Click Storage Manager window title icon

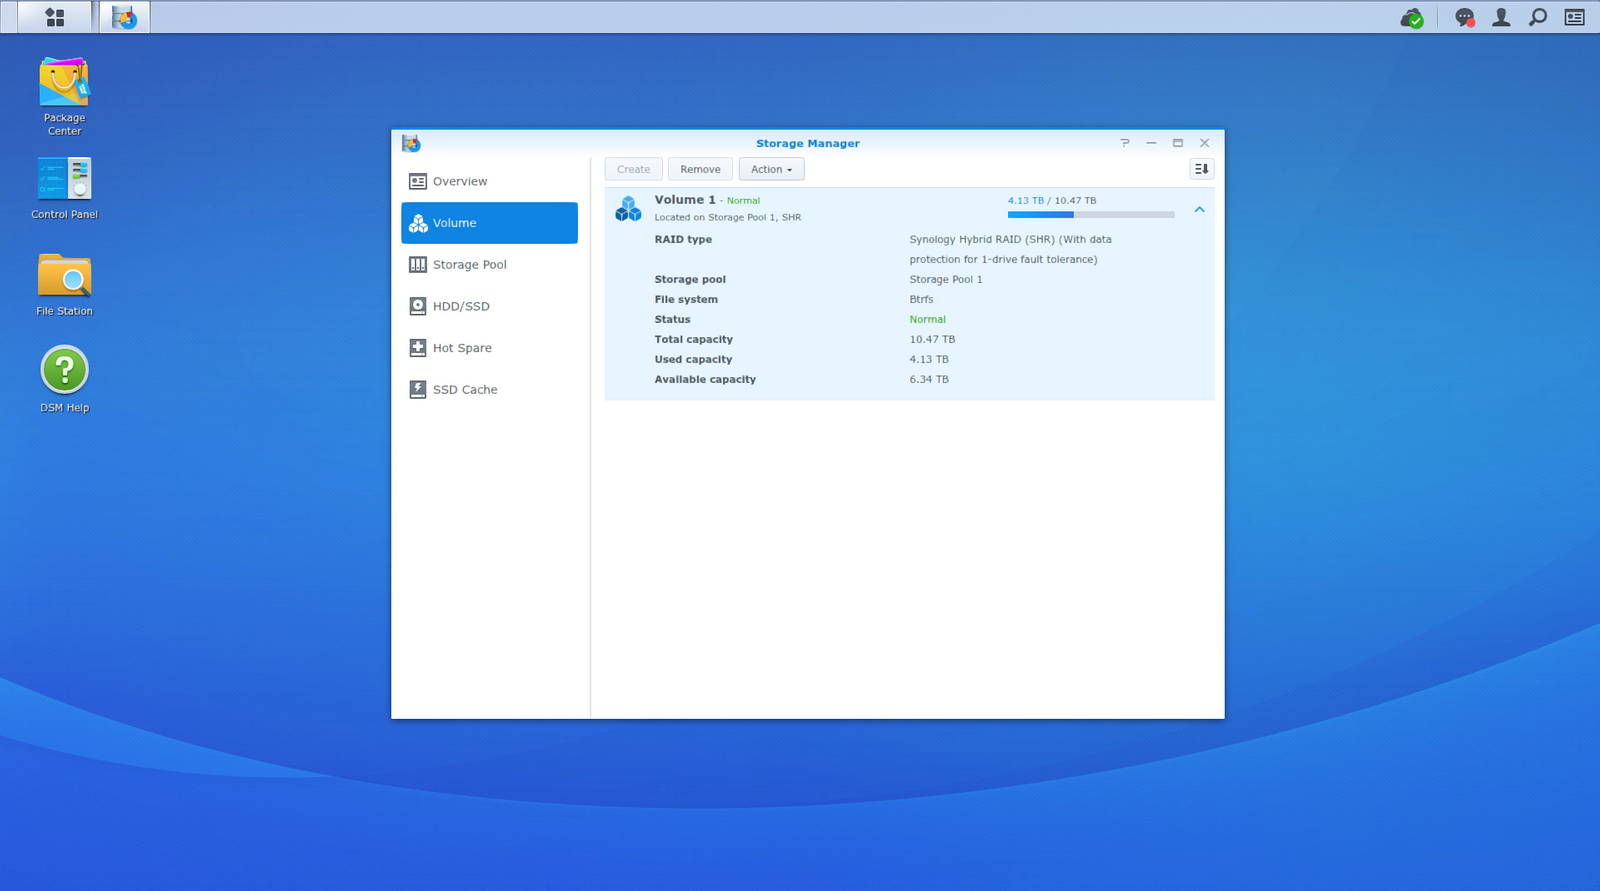click(x=411, y=143)
